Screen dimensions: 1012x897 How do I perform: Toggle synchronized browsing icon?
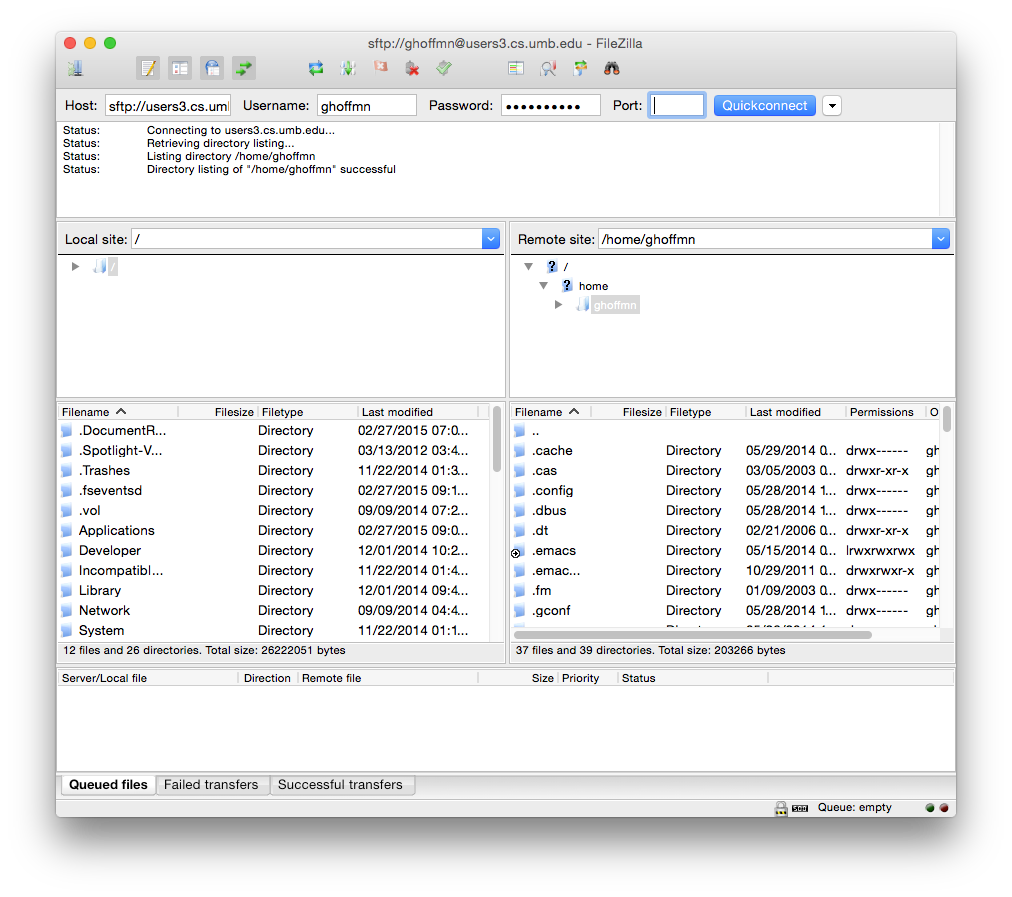[580, 68]
